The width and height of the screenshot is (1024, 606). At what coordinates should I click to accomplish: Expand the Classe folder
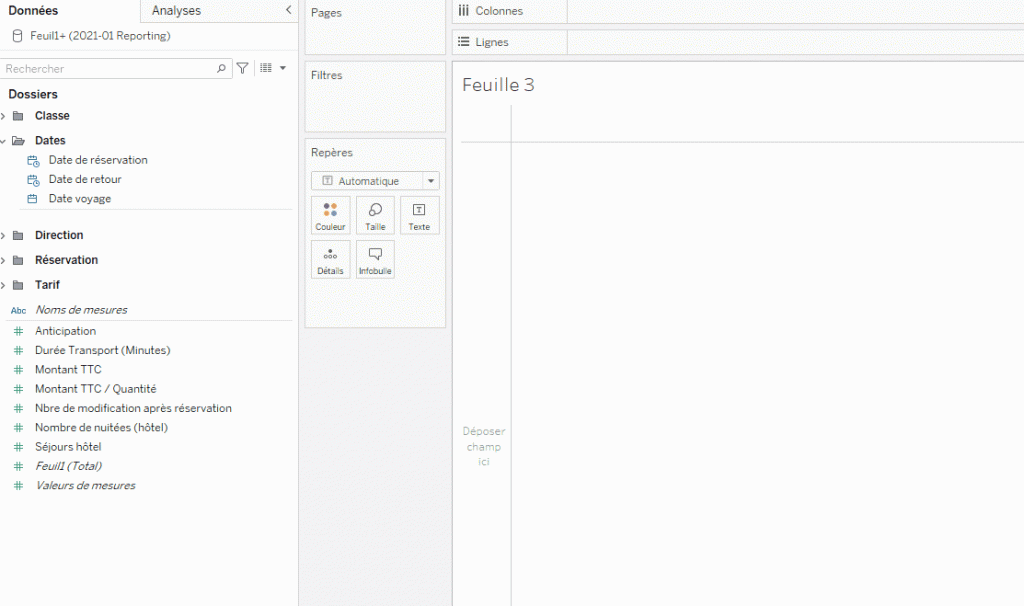click(x=3, y=116)
